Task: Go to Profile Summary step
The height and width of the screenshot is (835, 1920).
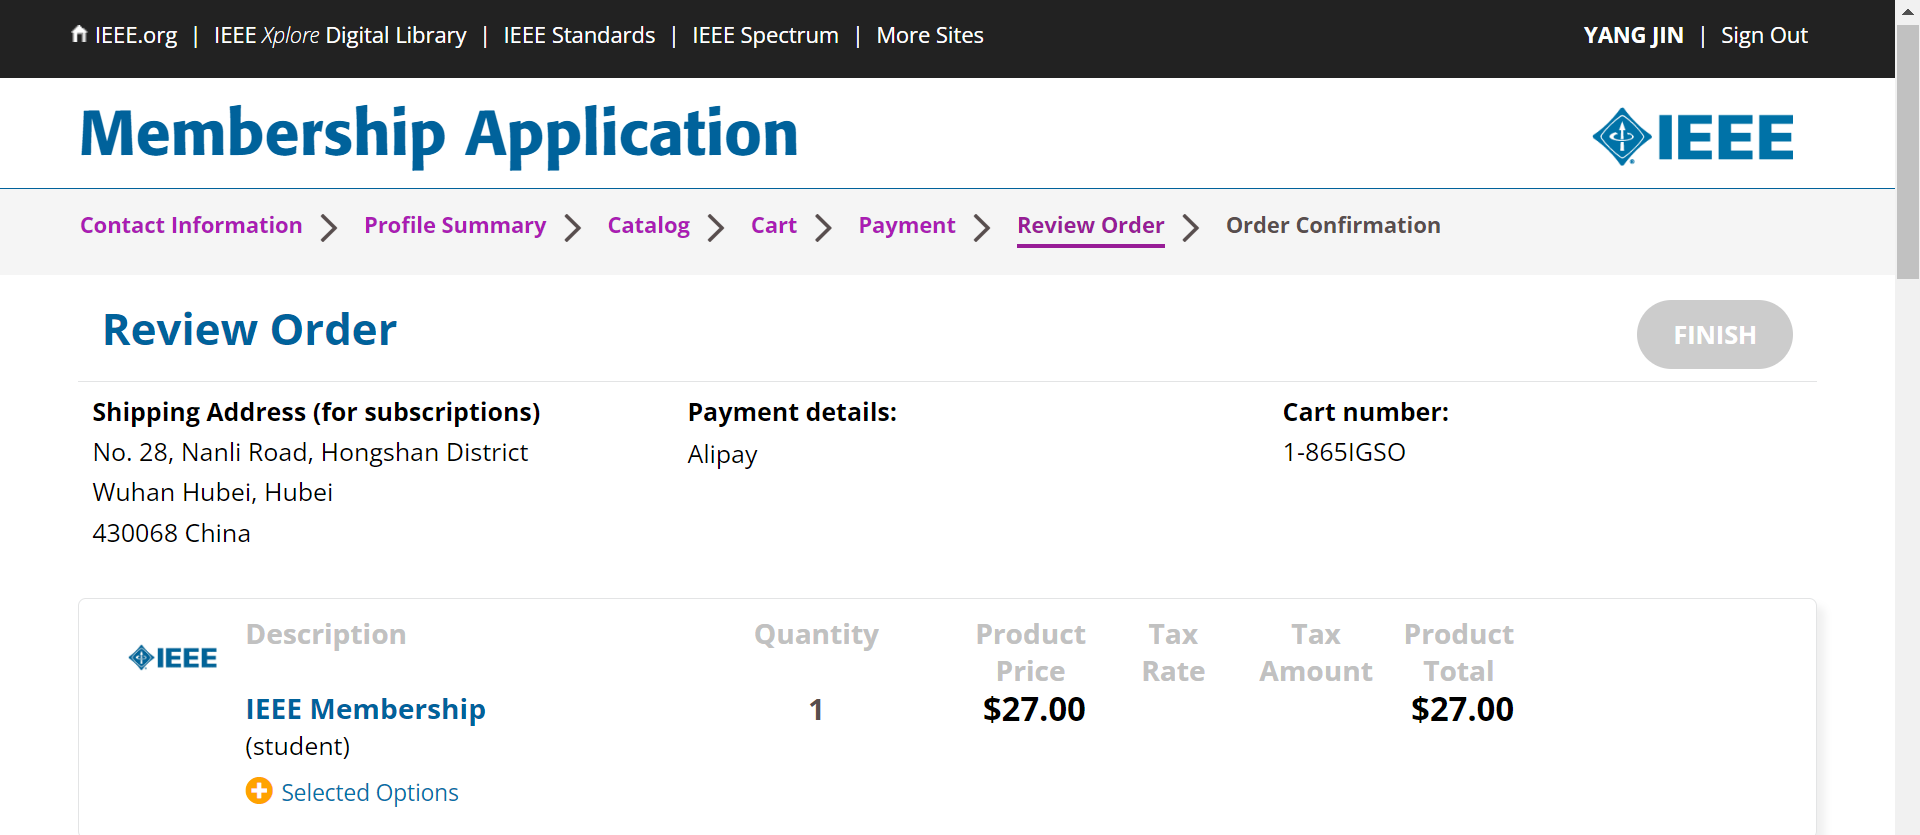Action: 455,225
